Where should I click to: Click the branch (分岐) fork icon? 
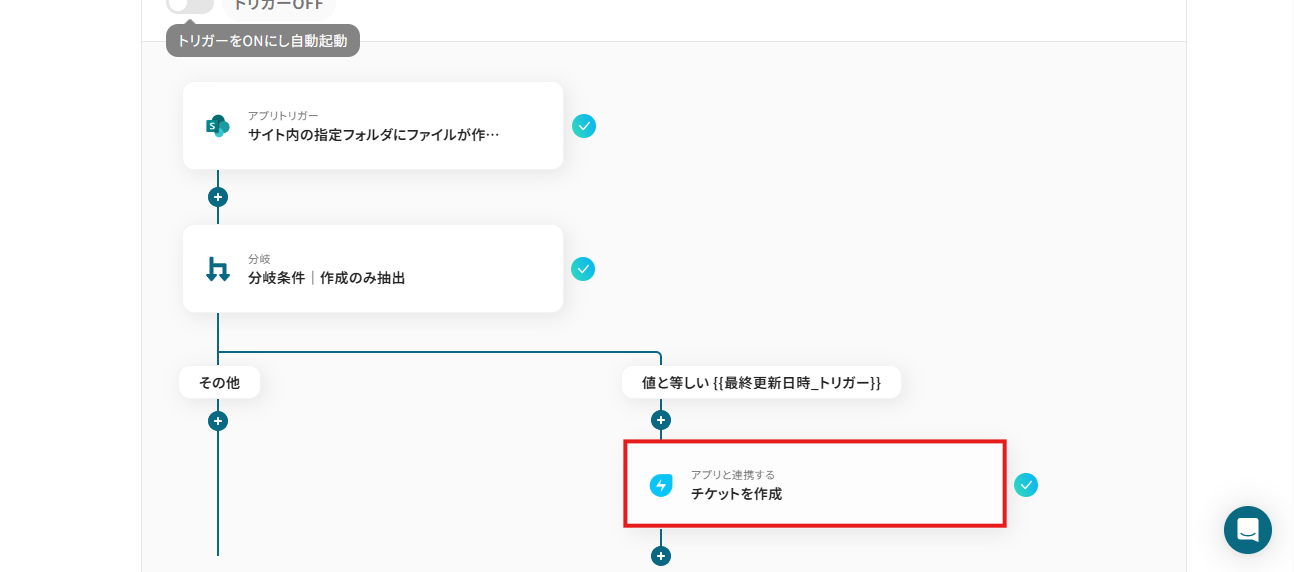pyautogui.click(x=217, y=269)
